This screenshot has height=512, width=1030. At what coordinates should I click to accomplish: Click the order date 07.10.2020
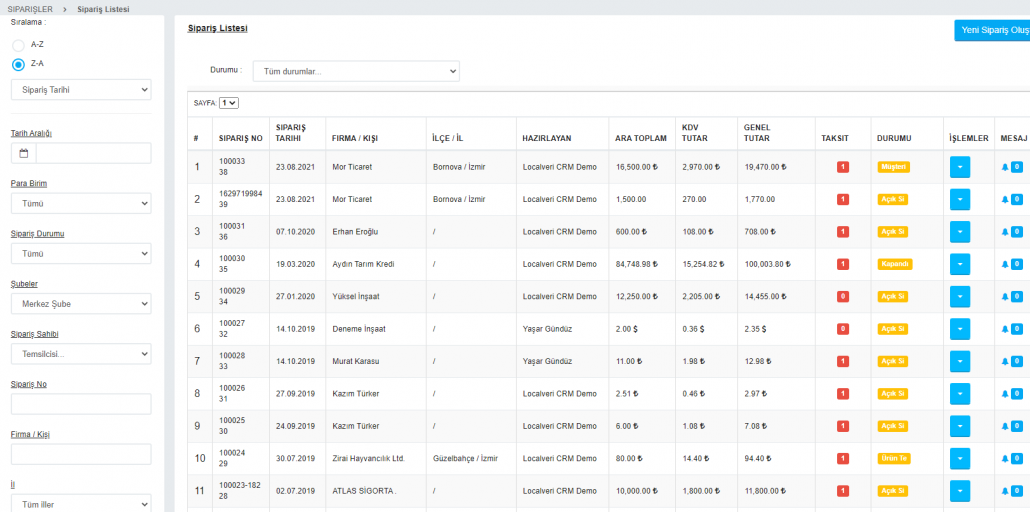point(296,231)
